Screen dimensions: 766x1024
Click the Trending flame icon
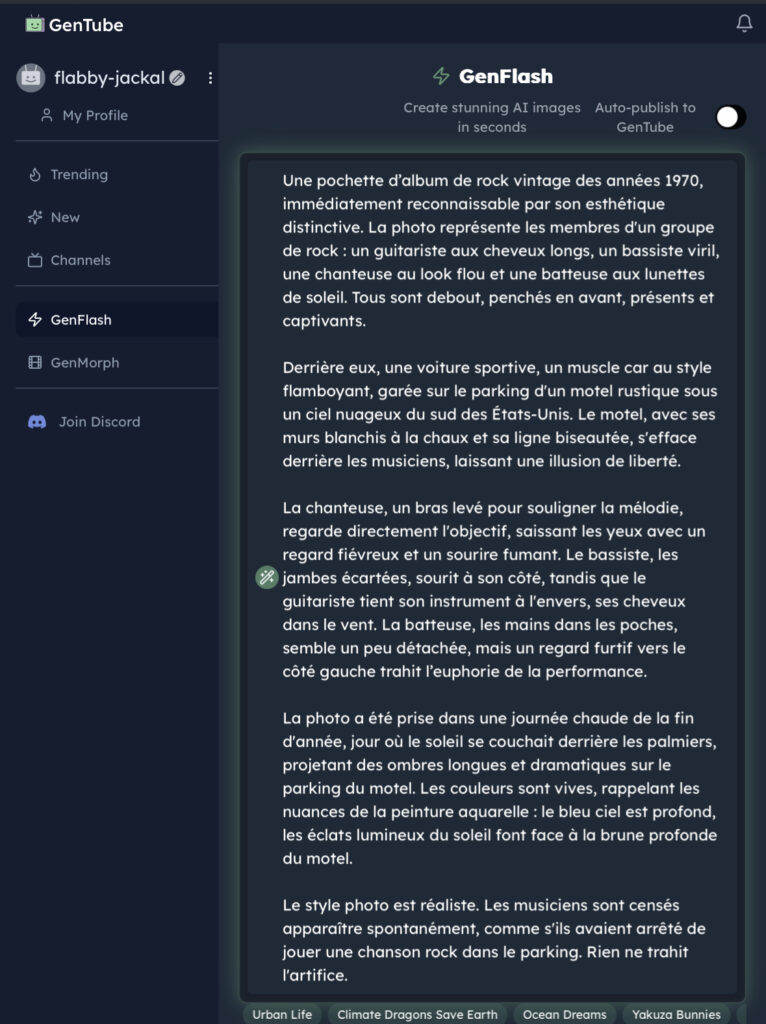pos(35,175)
